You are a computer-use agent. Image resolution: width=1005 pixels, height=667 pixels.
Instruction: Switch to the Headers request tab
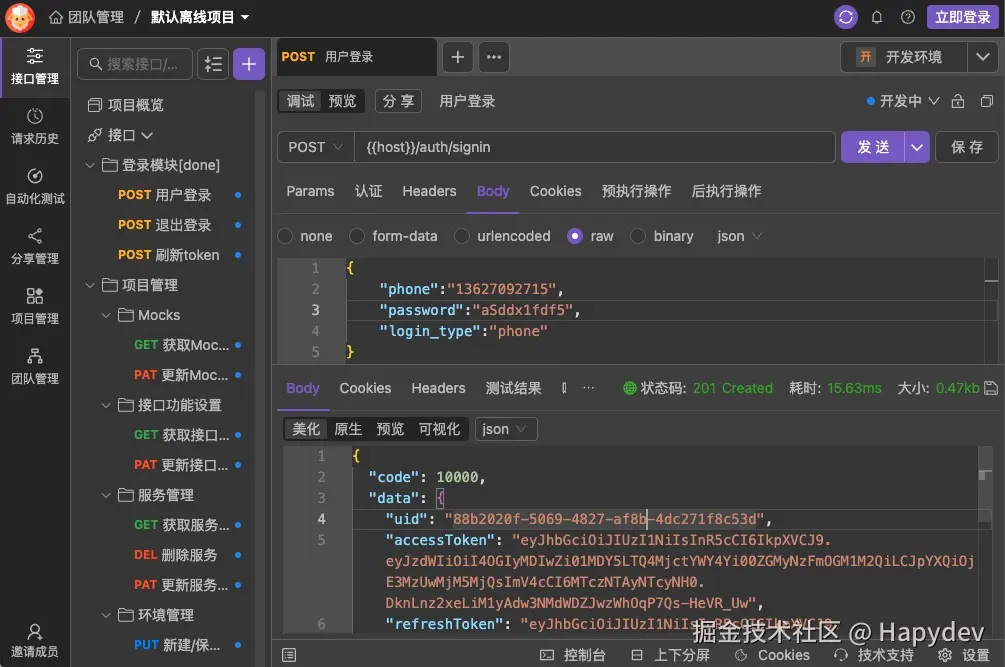429,191
